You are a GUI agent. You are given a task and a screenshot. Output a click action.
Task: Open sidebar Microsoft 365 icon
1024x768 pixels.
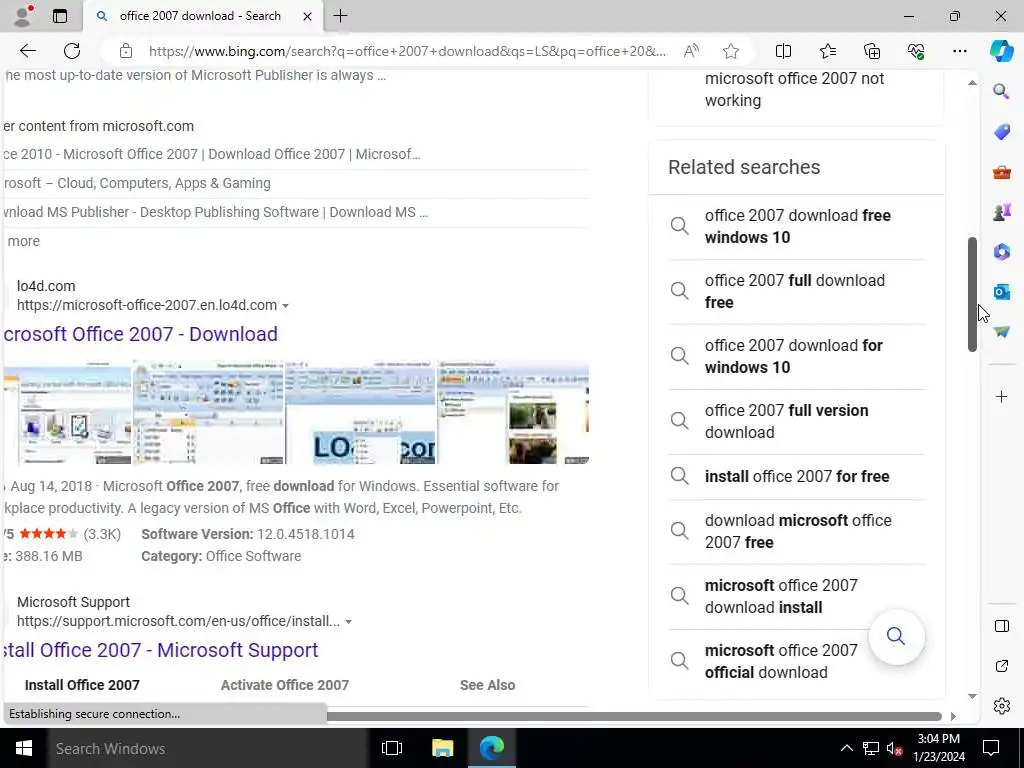(1001, 251)
